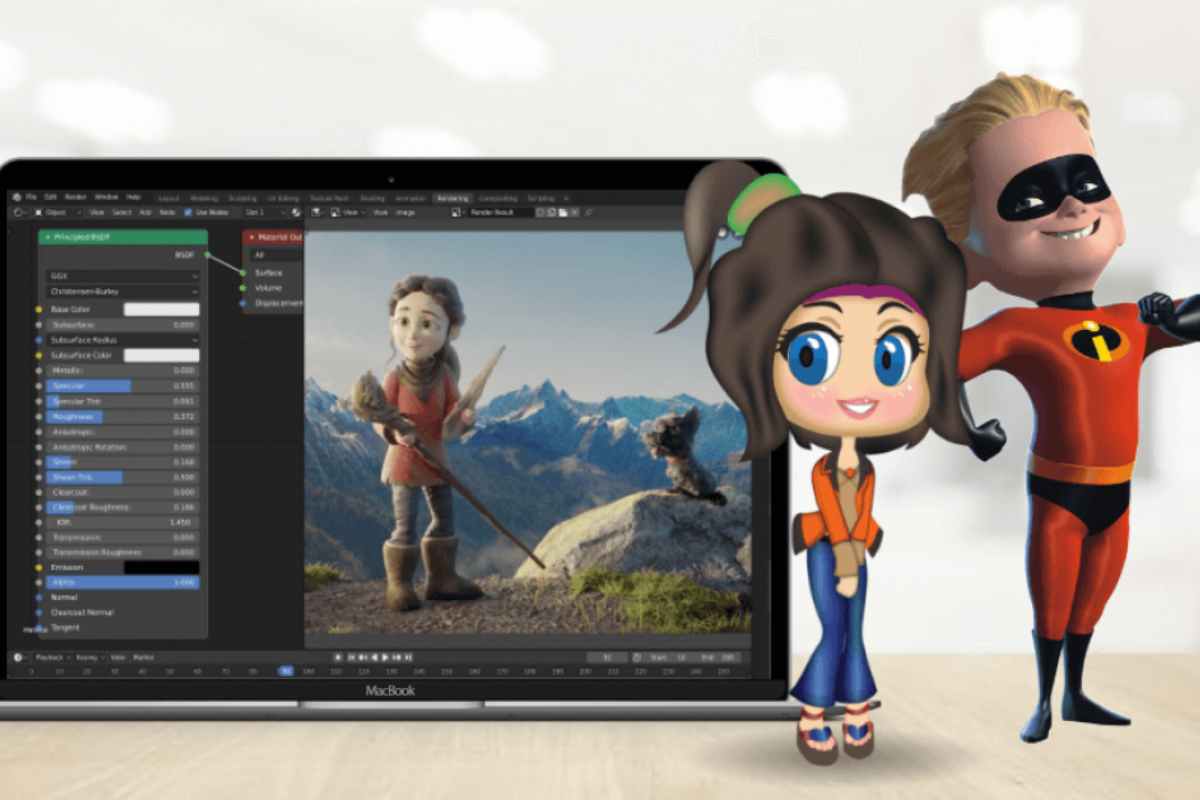Open the image browse icon beside Render Result
The height and width of the screenshot is (800, 1200).
click(456, 212)
